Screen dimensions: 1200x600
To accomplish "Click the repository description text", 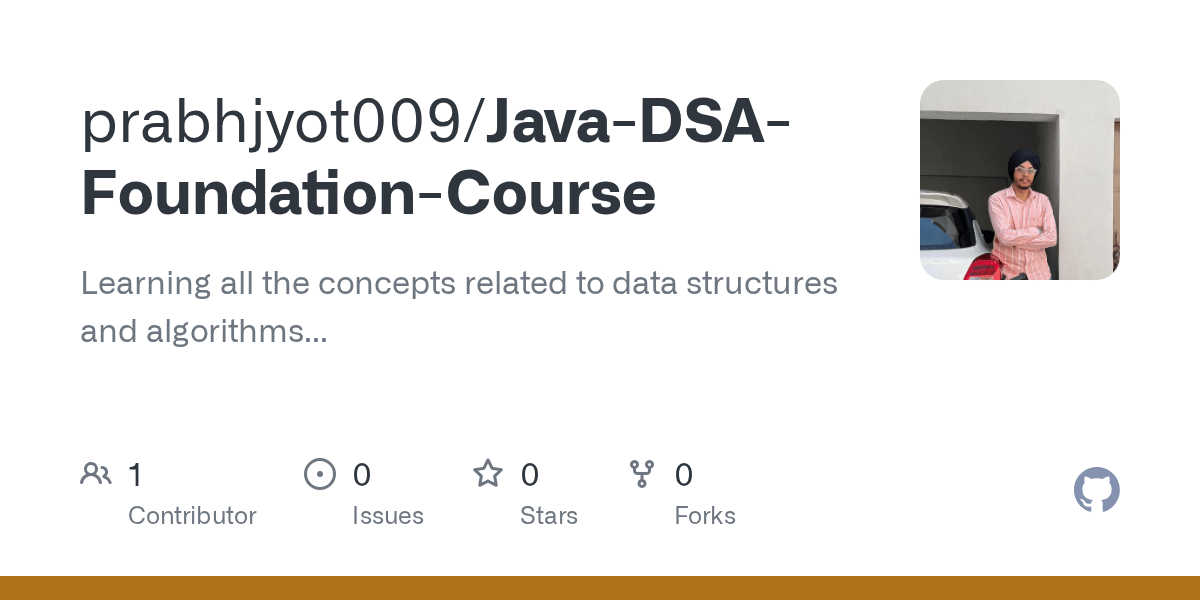I will tap(458, 284).
